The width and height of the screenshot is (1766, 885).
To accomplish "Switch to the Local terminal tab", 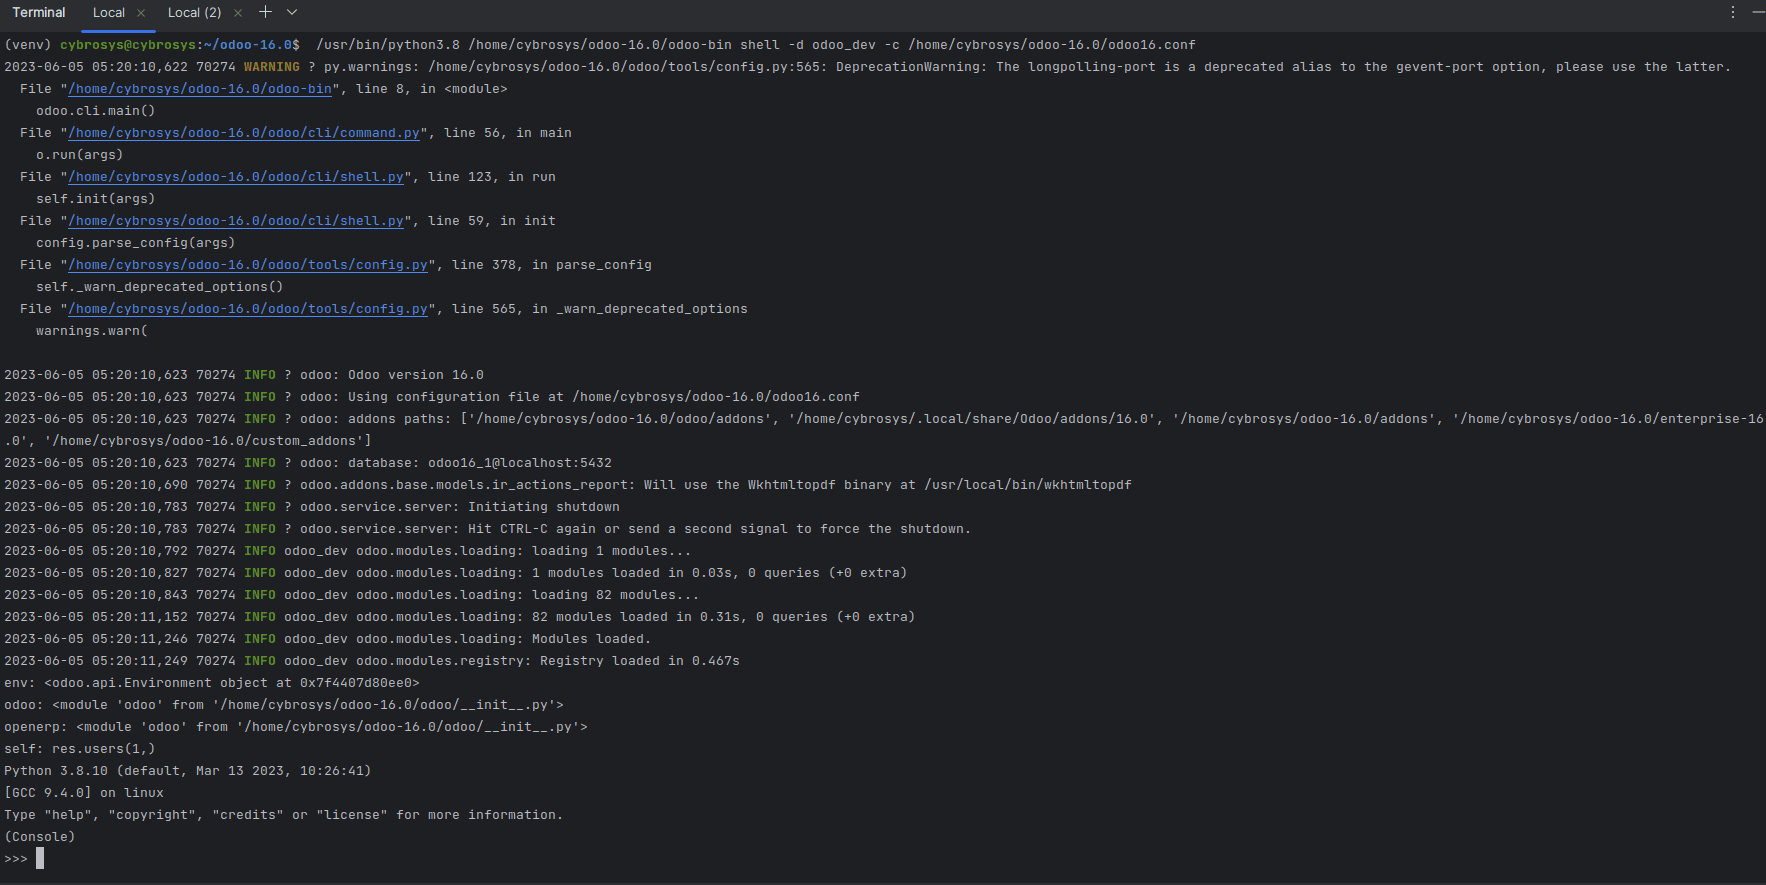I will [x=108, y=13].
